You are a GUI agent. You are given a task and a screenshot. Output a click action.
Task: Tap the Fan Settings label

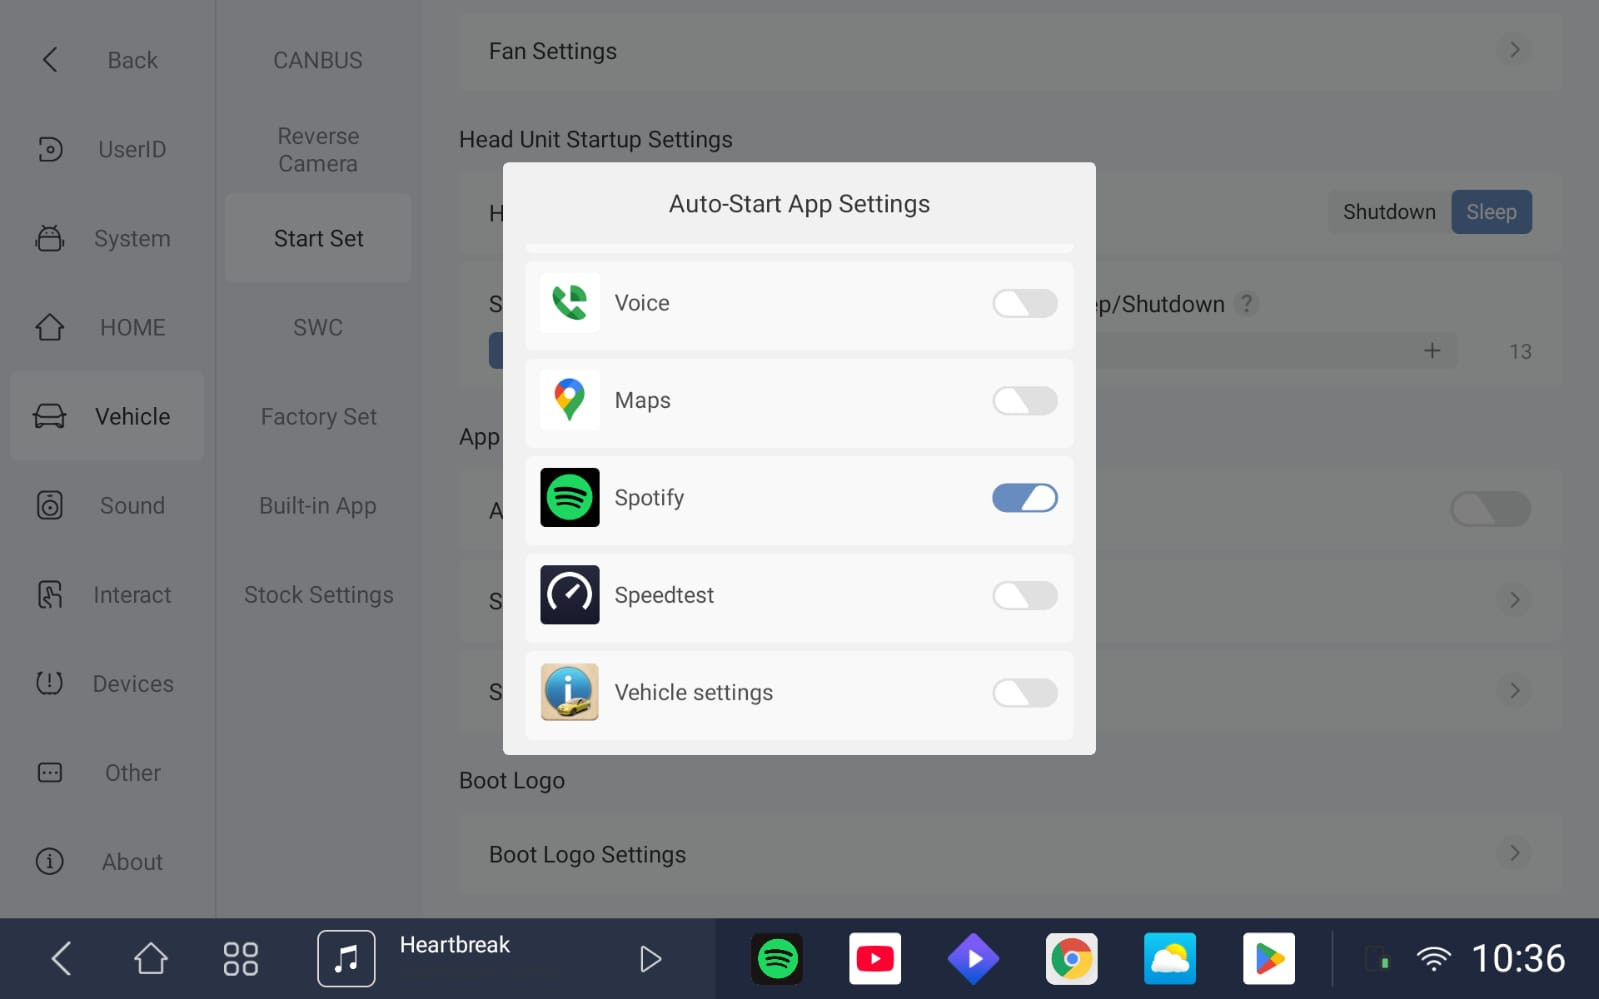click(553, 51)
